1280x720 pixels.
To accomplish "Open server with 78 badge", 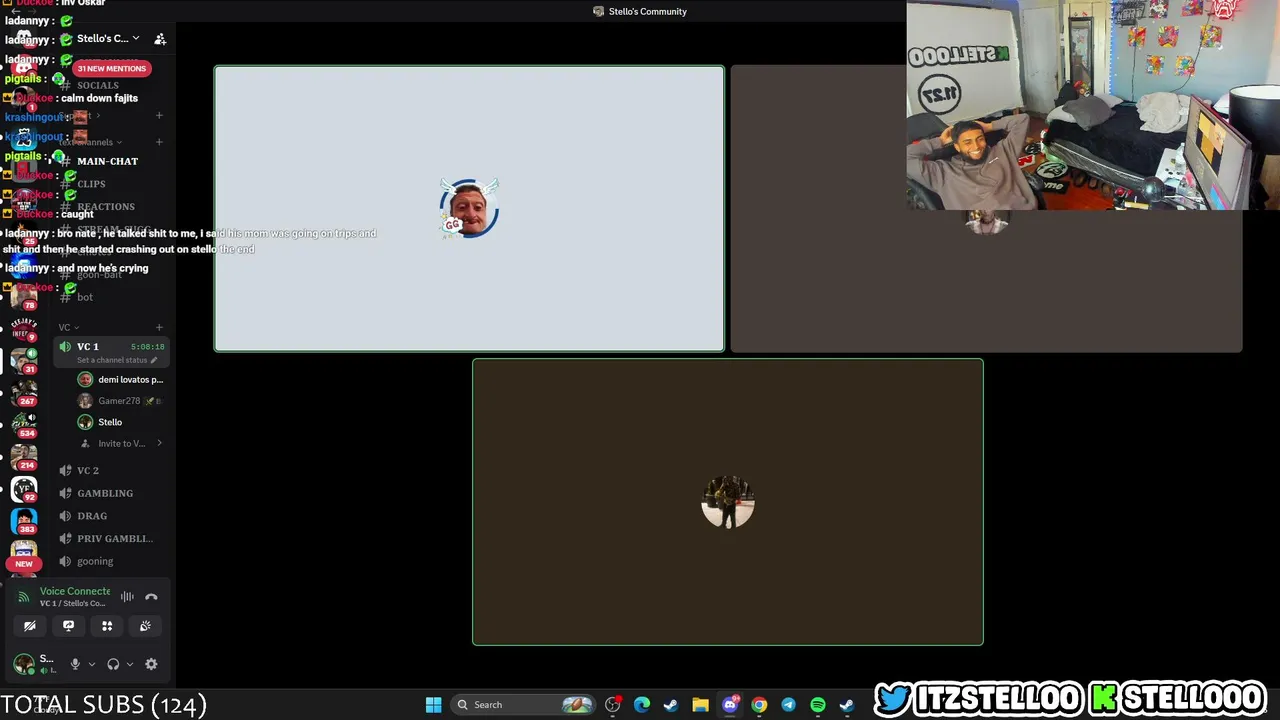I will [x=24, y=297].
